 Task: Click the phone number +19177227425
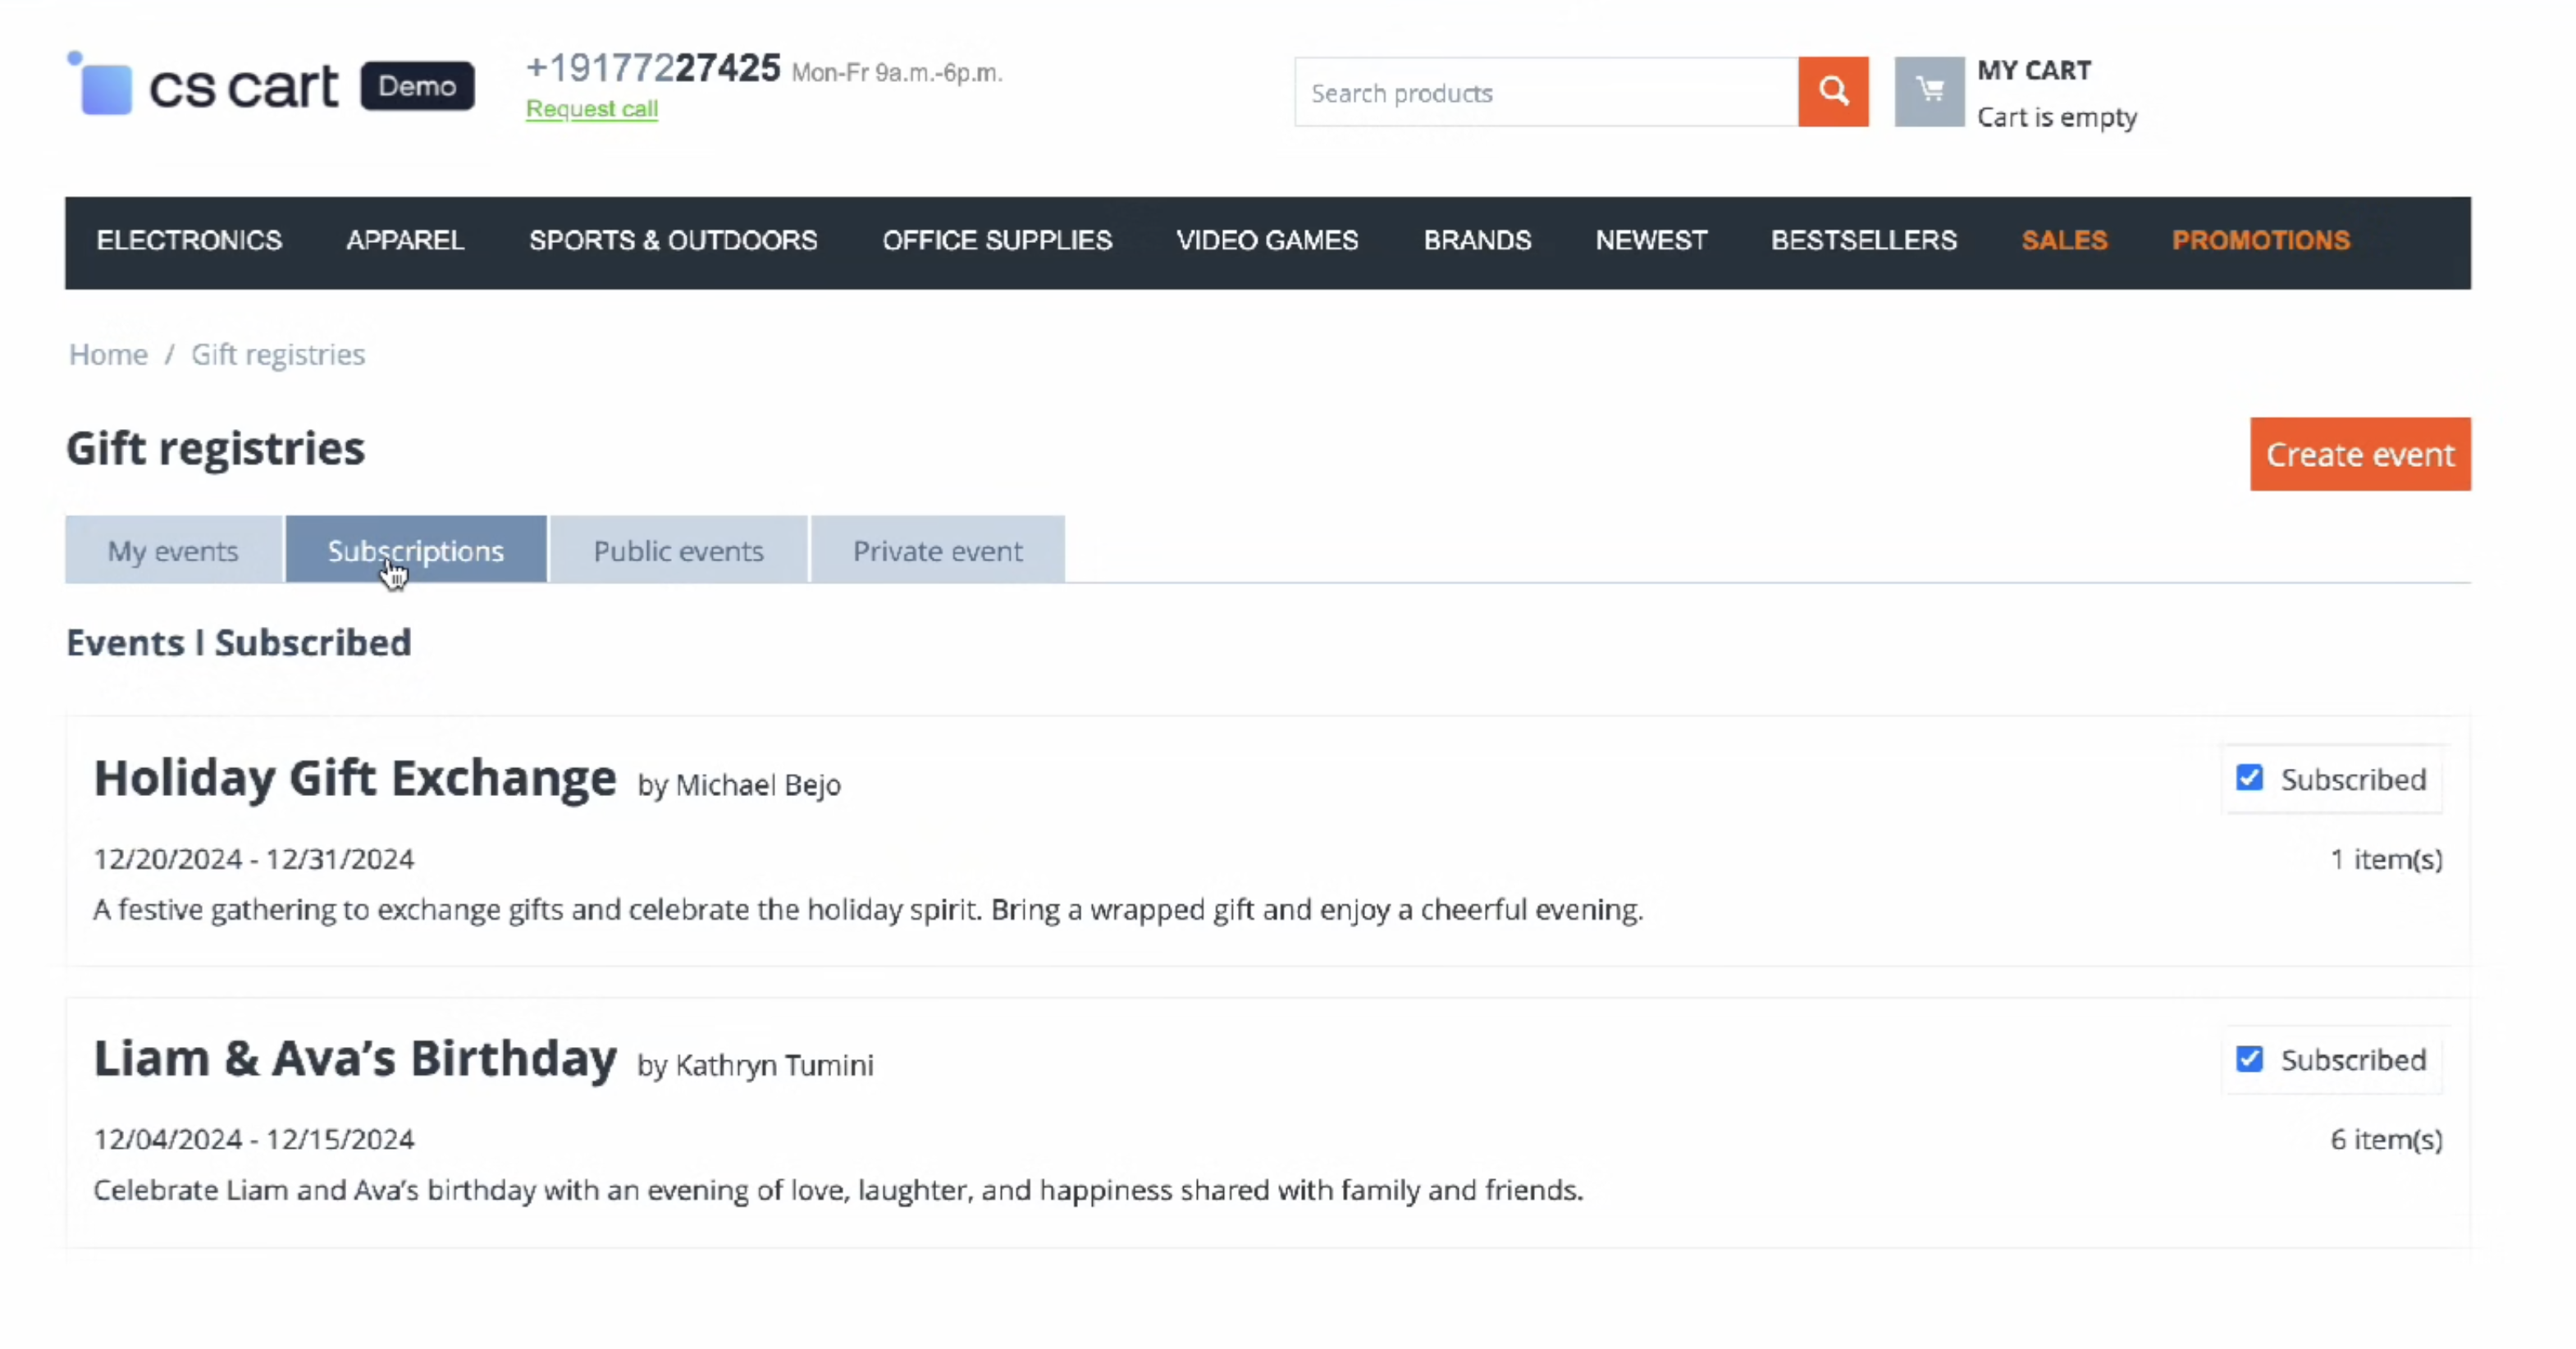tap(653, 68)
